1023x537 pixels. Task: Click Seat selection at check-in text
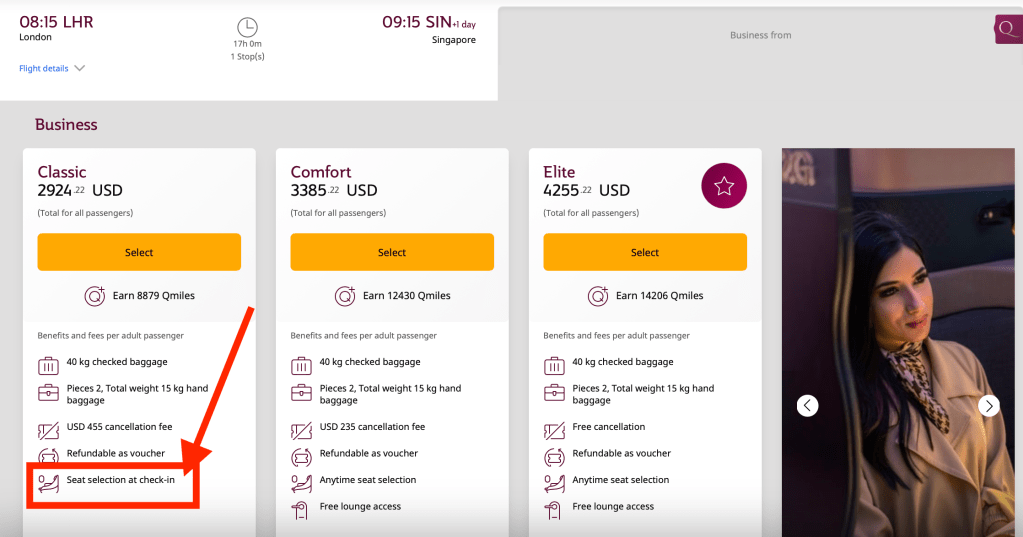(121, 481)
